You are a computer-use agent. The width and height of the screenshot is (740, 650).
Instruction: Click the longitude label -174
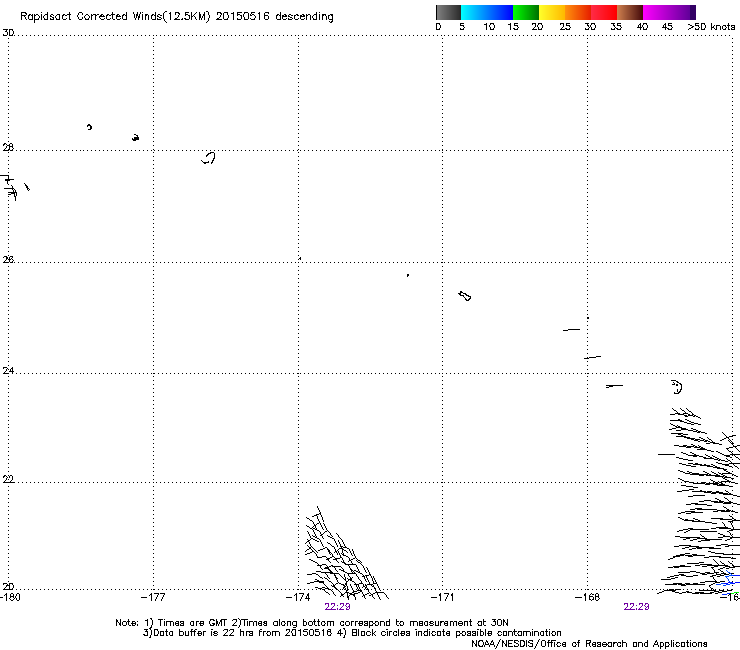tap(298, 597)
